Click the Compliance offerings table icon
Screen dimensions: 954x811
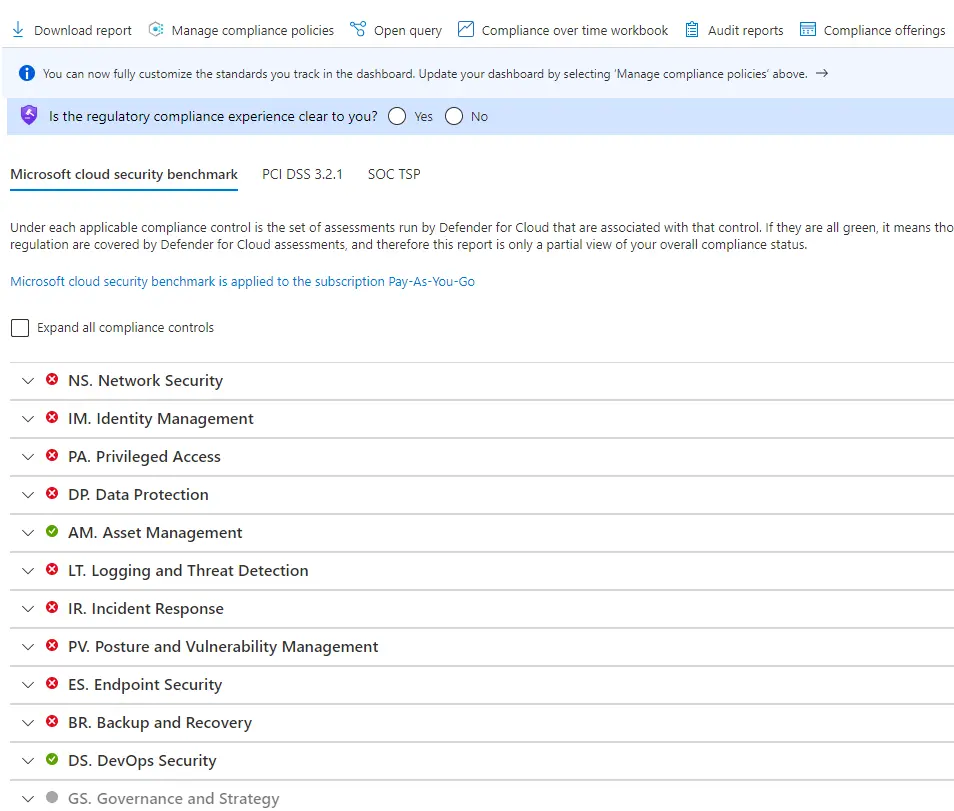[x=807, y=29]
